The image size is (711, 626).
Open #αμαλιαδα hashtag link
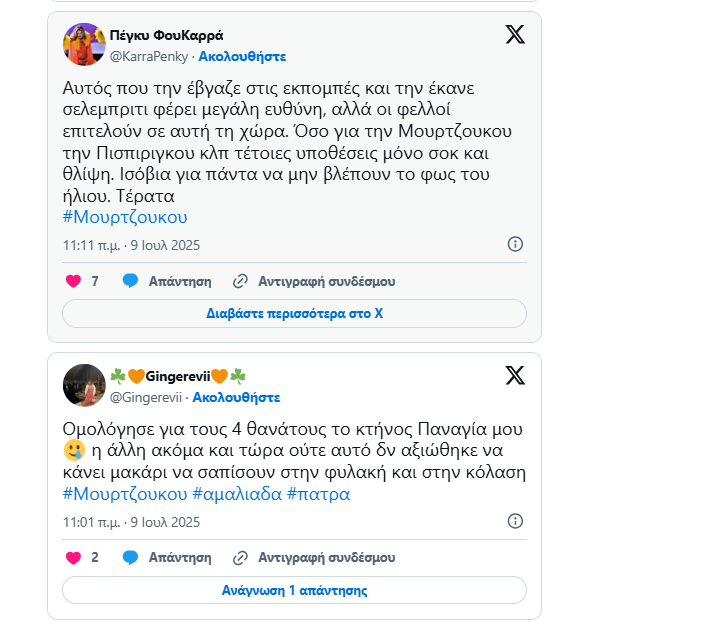pyautogui.click(x=237, y=494)
